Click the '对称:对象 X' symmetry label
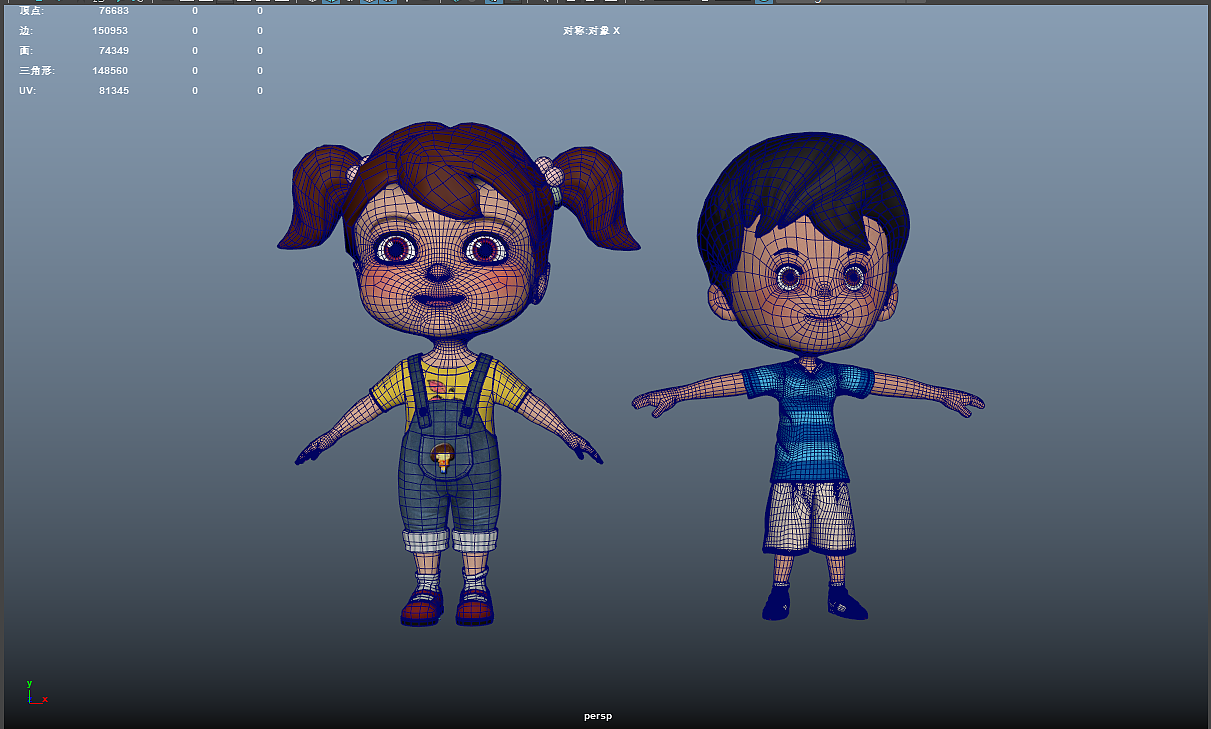The image size is (1211, 729). point(591,31)
